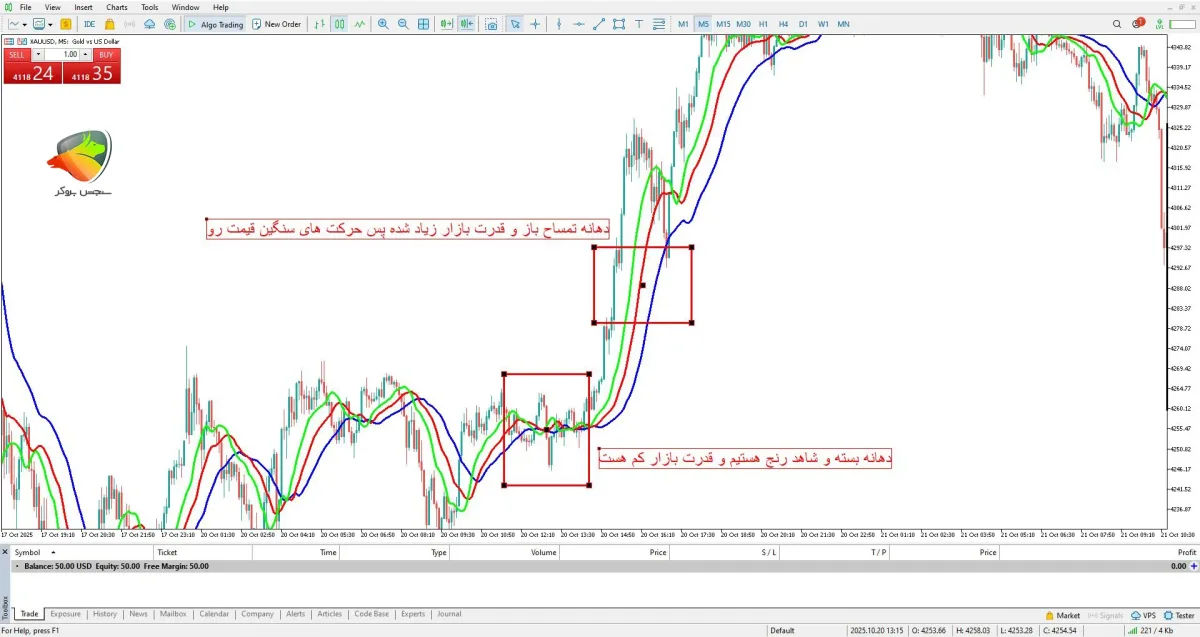Open the View menu
The height and width of the screenshot is (637, 1200).
[53, 7]
